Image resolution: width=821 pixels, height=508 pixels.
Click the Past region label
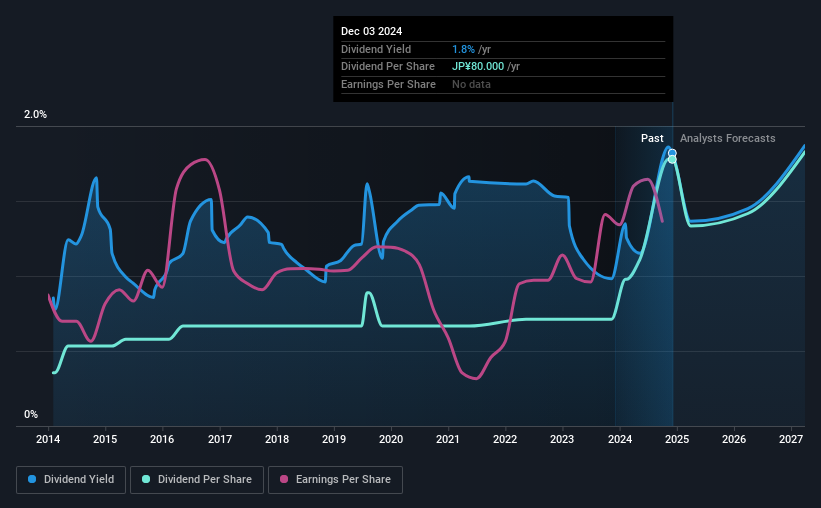(x=652, y=138)
